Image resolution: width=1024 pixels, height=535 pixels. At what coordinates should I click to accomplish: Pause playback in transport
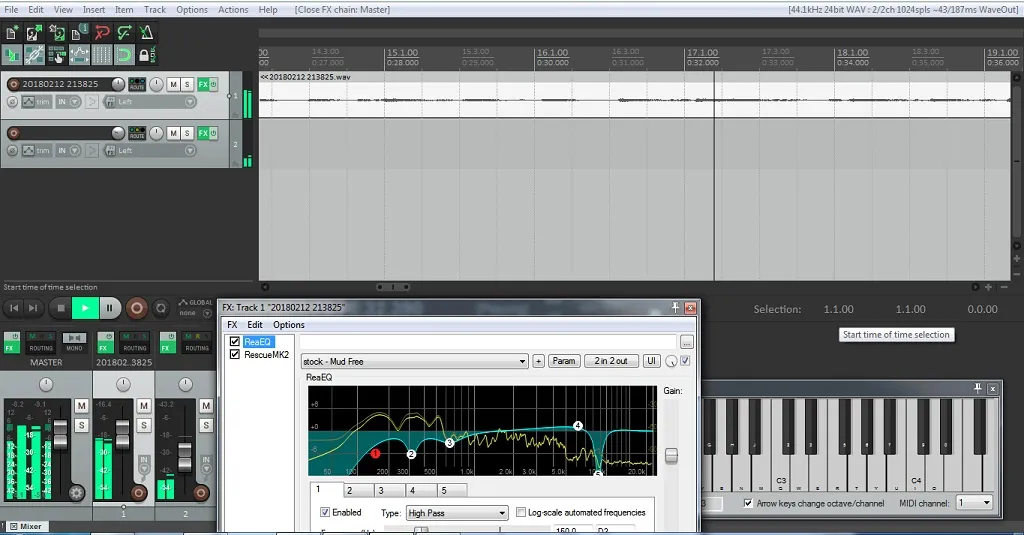[110, 308]
